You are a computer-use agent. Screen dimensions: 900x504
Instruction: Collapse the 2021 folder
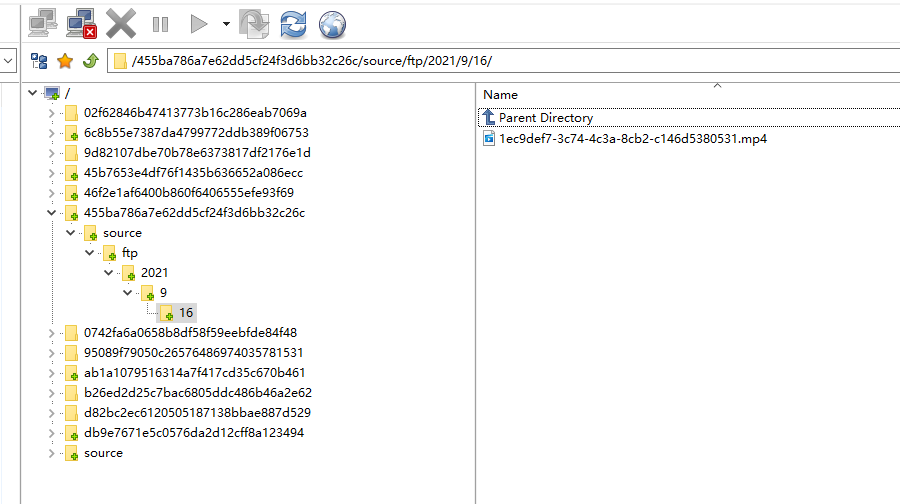tap(108, 273)
